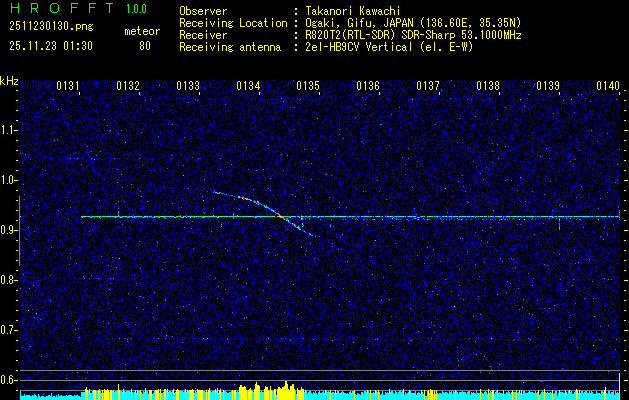Select the 0137 time marker label

point(428,86)
